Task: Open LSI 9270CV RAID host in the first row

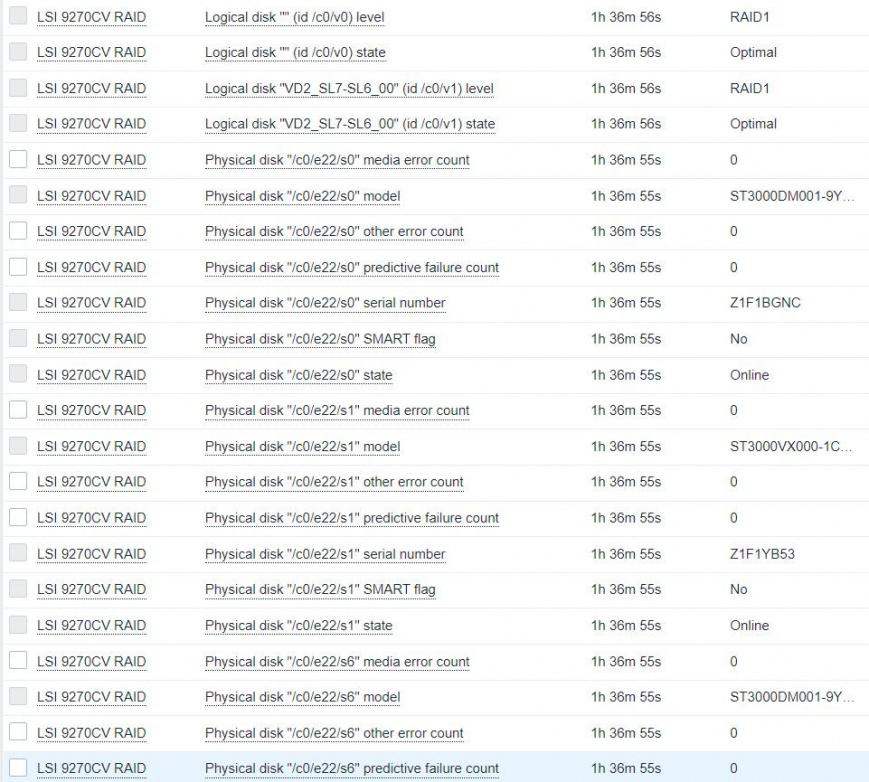Action: coord(91,17)
